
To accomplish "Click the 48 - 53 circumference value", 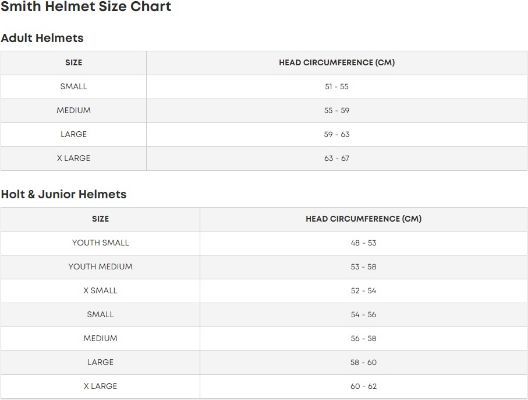I will [363, 243].
